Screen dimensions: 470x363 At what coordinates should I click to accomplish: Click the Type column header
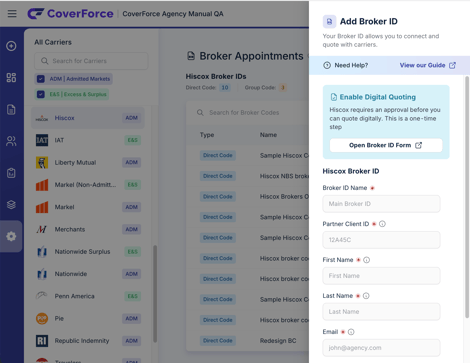[207, 135]
